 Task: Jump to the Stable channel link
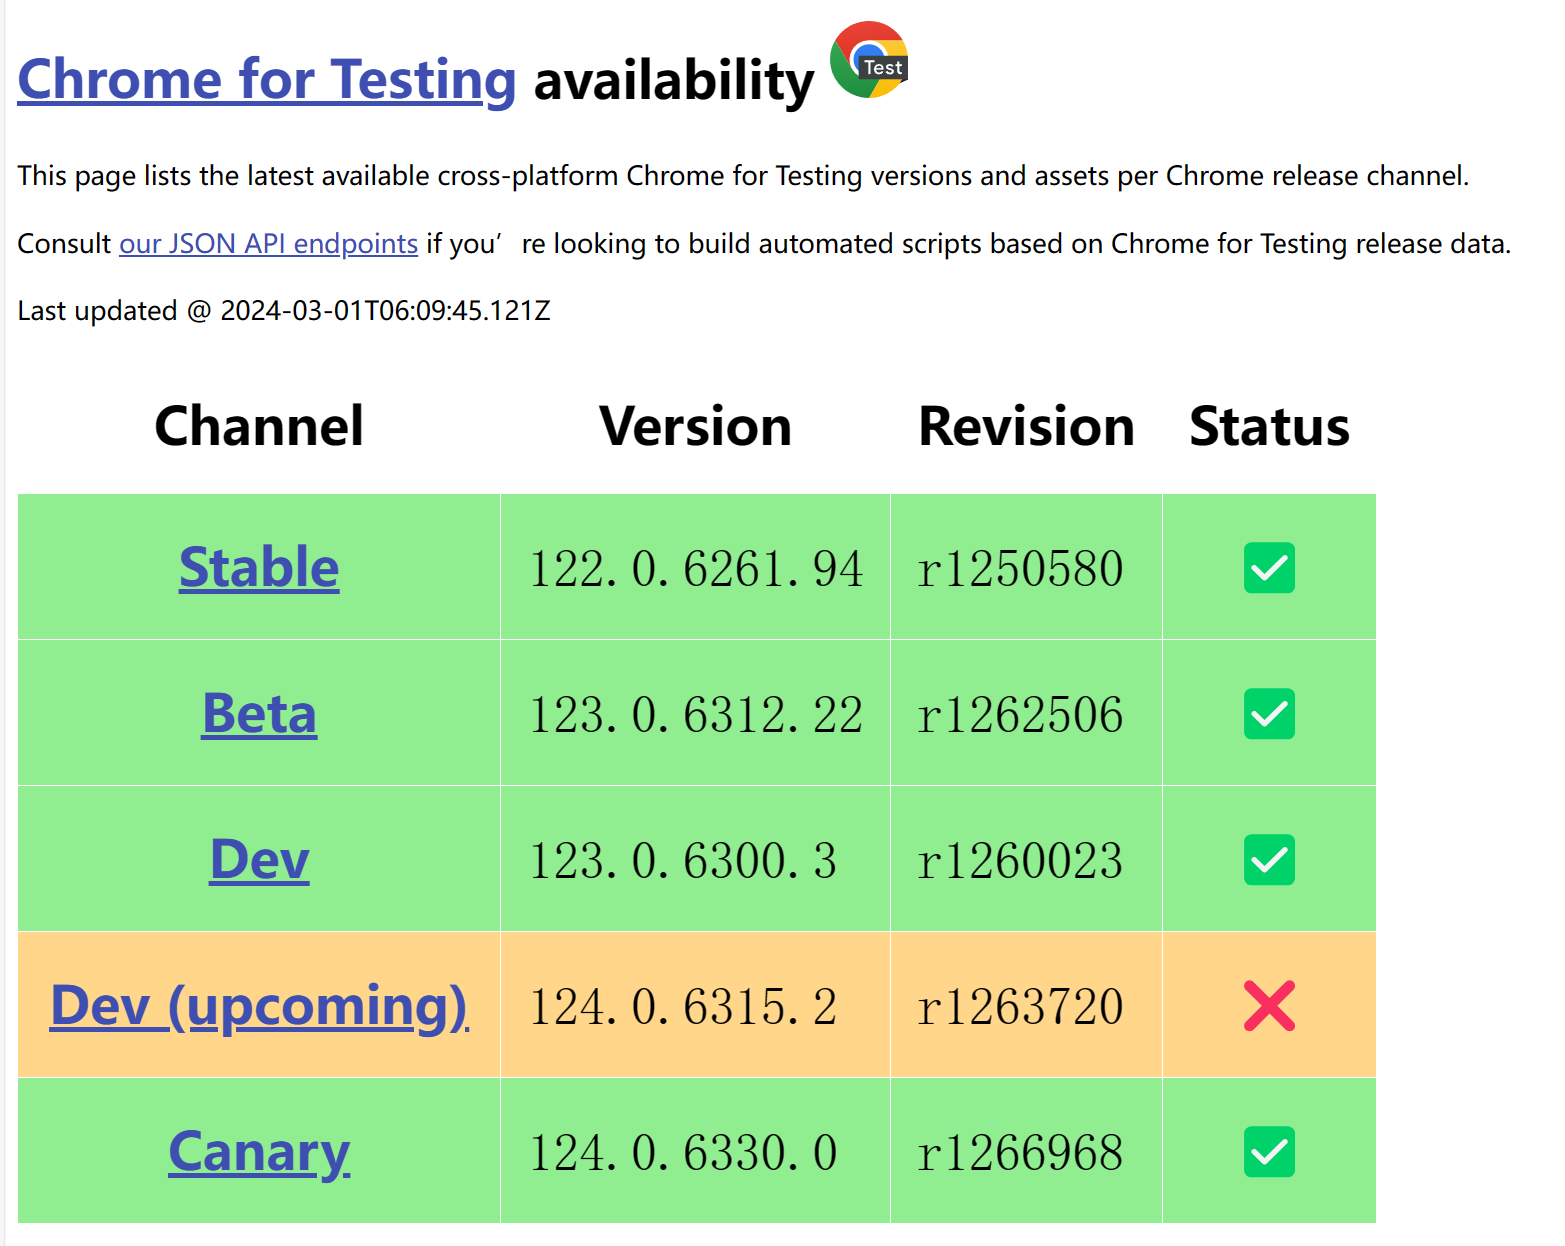click(x=259, y=568)
